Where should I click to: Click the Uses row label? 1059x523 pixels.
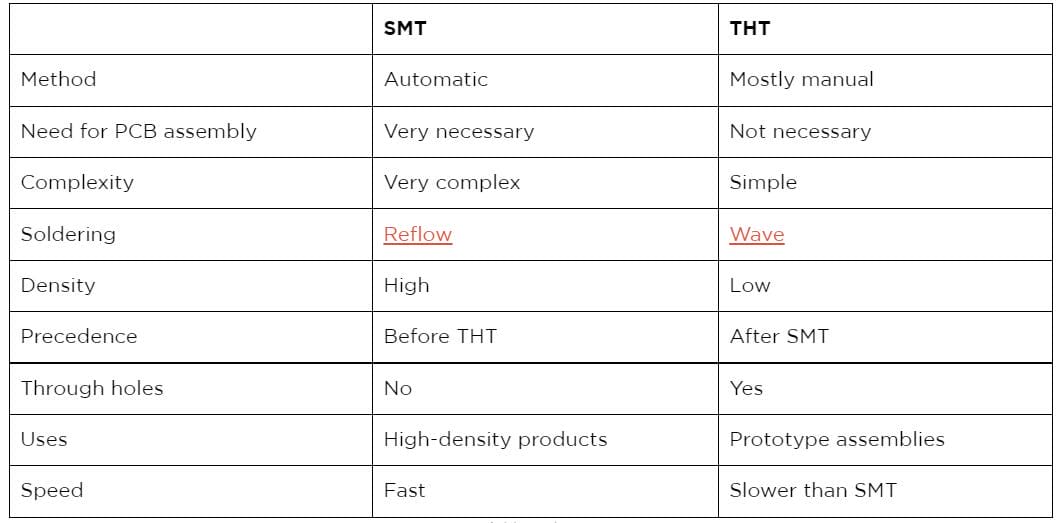(44, 439)
